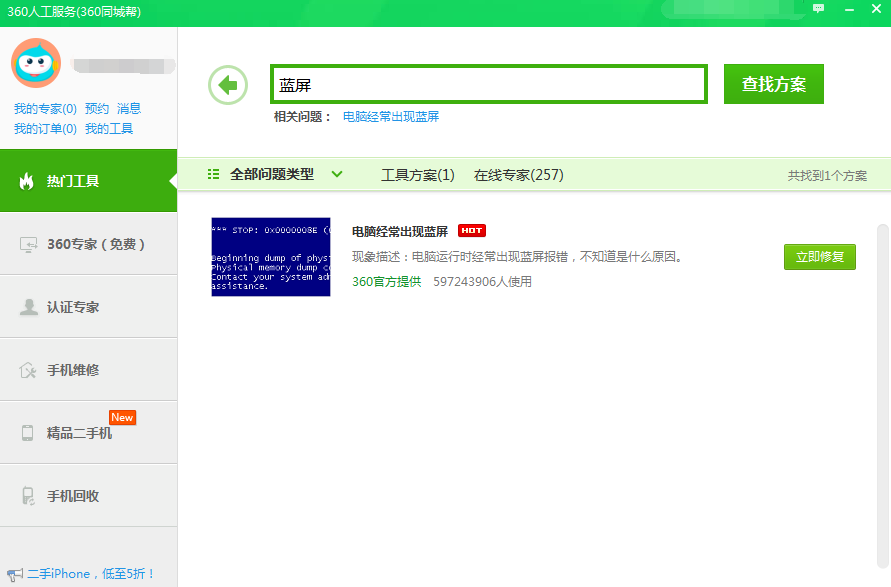This screenshot has width=891, height=587.
Task: Click the list icon beside 全部问题类型
Action: pos(211,174)
